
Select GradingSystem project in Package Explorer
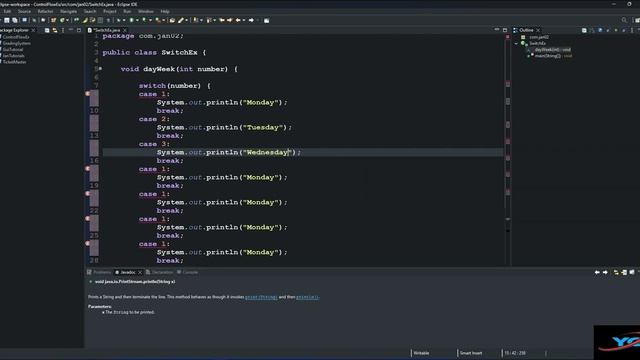coord(16,43)
